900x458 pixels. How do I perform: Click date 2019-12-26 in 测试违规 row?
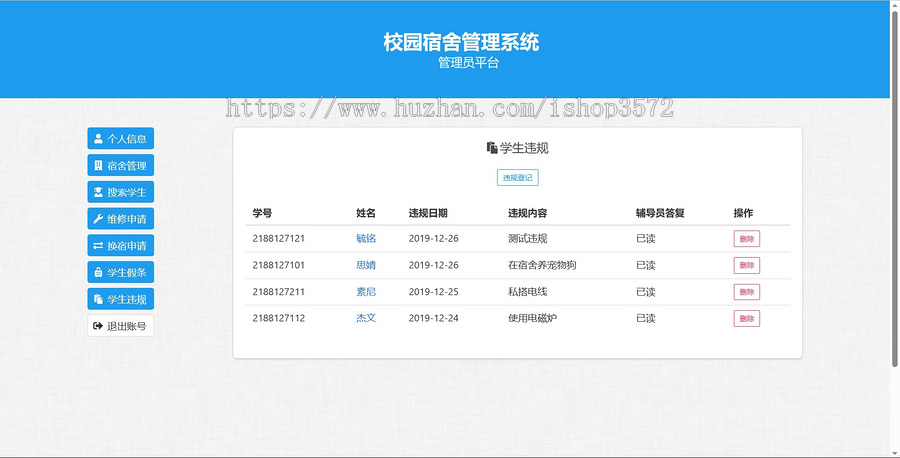point(433,238)
